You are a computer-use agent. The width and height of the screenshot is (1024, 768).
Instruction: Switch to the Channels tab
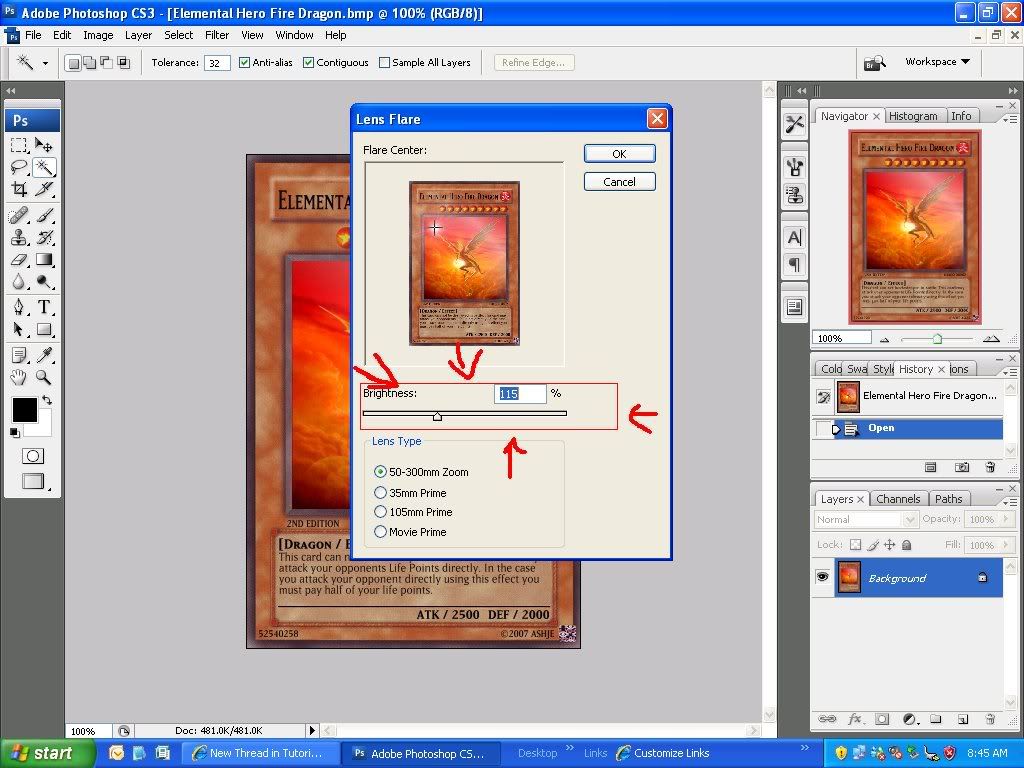tap(897, 499)
